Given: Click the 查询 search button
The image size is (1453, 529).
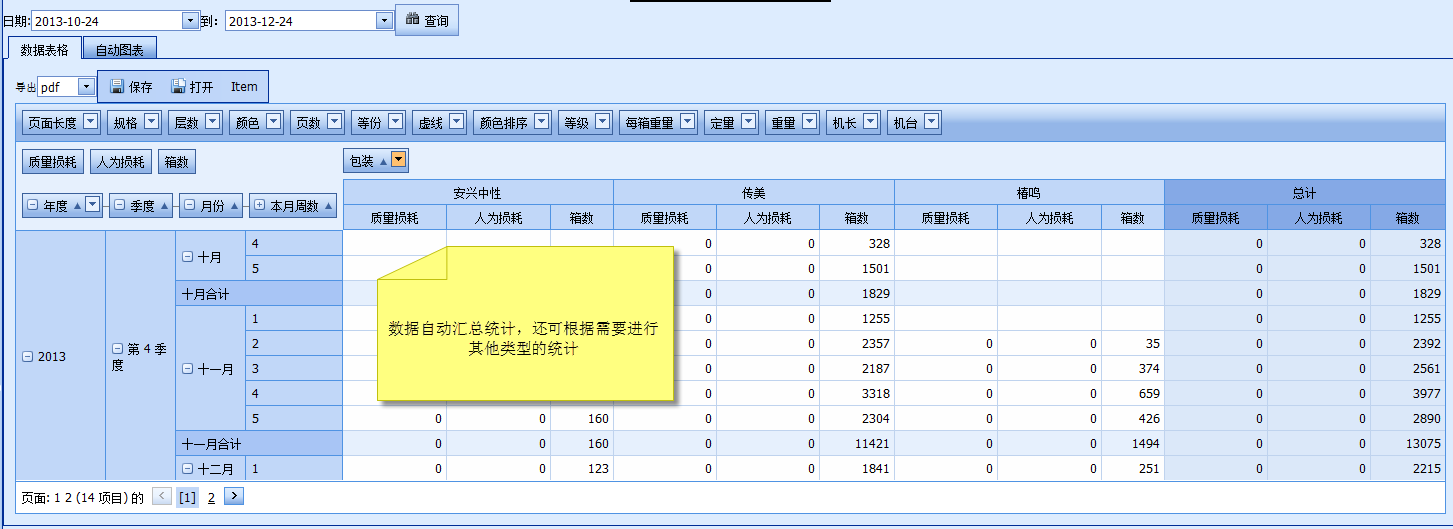Looking at the screenshot, I should coord(427,20).
